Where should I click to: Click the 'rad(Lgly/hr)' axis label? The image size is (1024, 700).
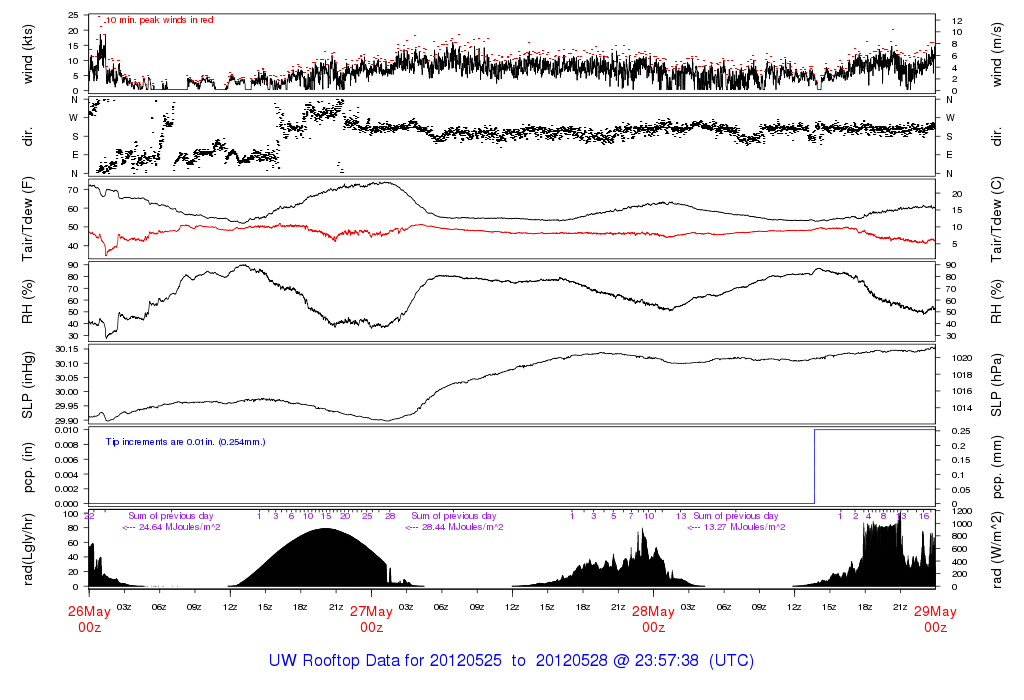tap(27, 549)
